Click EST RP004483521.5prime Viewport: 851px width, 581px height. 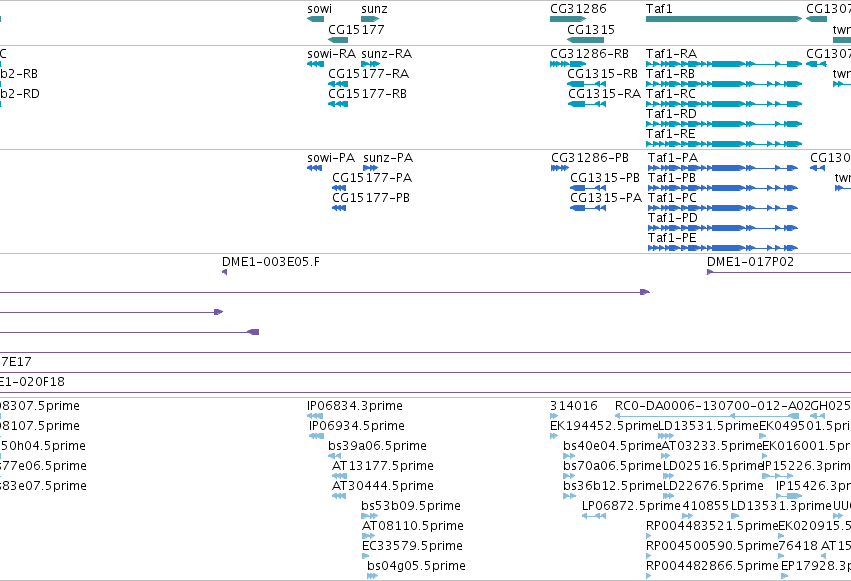pyautogui.click(x=712, y=526)
